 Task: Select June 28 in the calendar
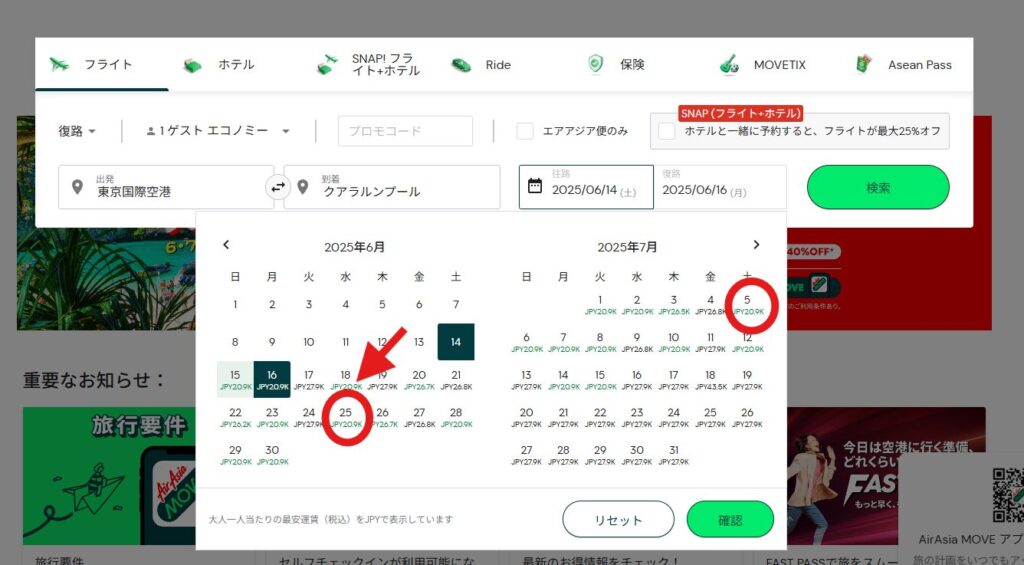tap(456, 417)
